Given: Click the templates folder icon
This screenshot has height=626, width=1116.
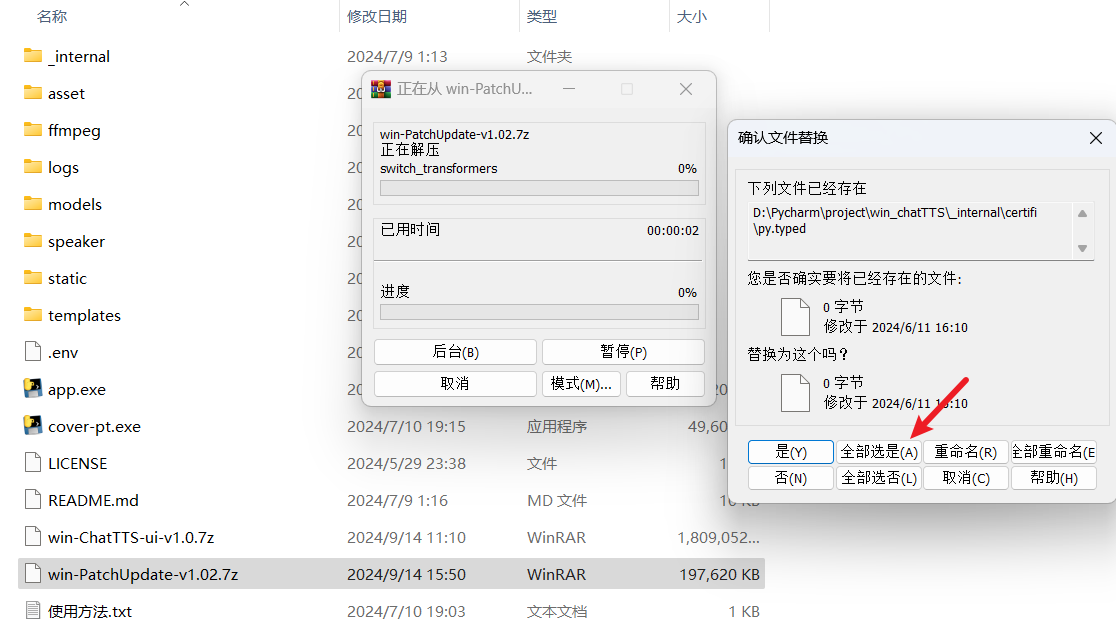Looking at the screenshot, I should pos(33,314).
